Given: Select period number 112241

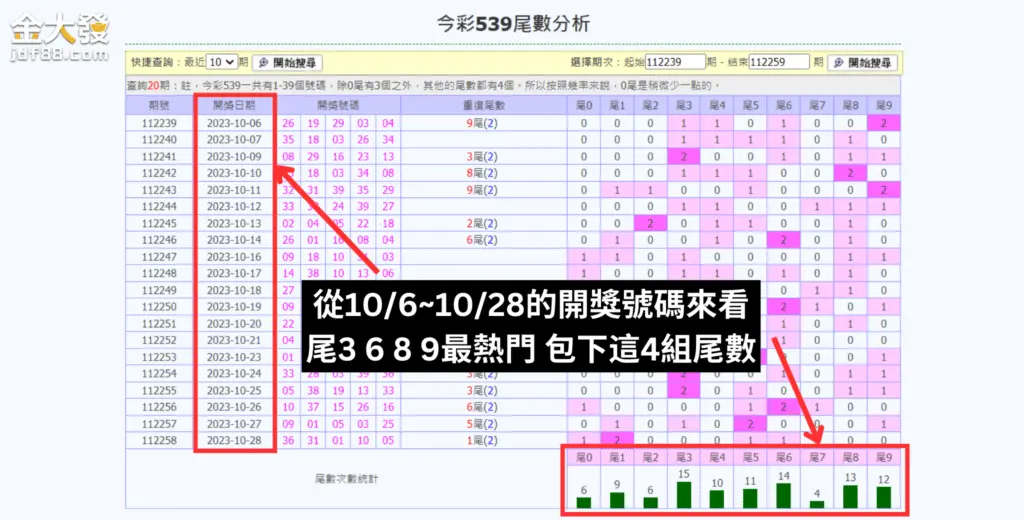Looking at the screenshot, I should (x=159, y=157).
